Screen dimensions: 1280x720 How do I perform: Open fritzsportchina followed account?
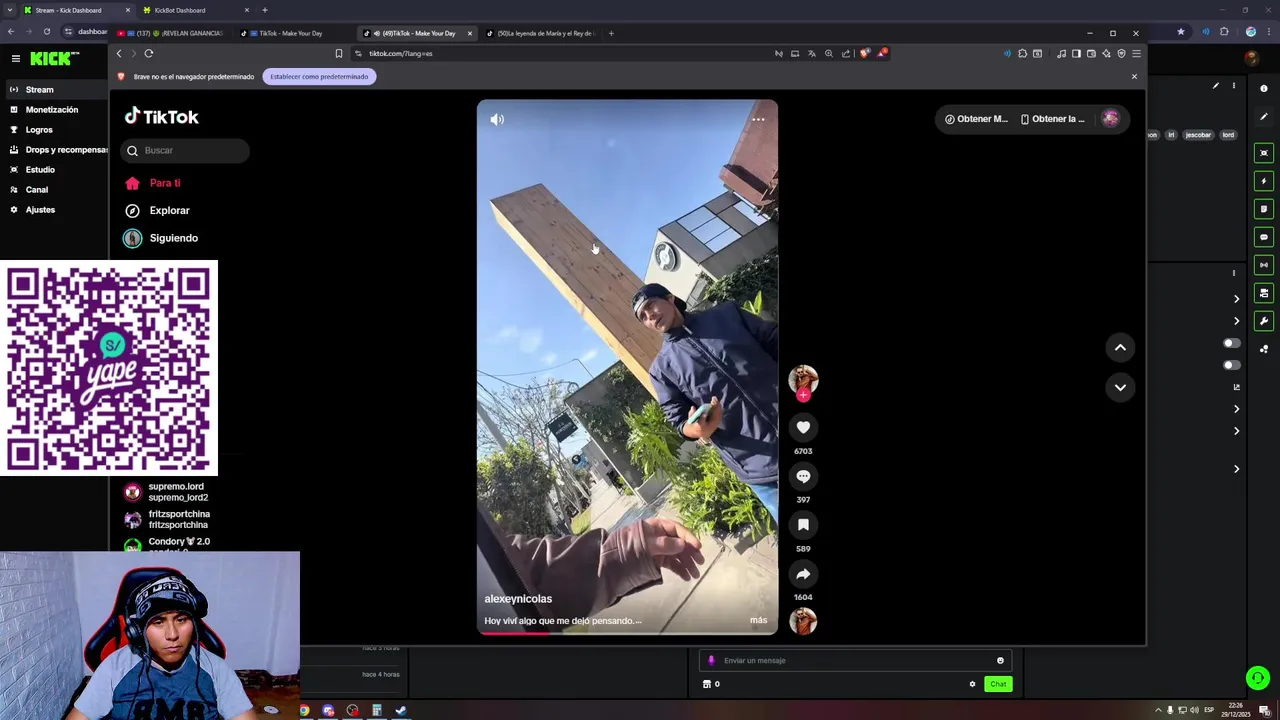(x=166, y=520)
